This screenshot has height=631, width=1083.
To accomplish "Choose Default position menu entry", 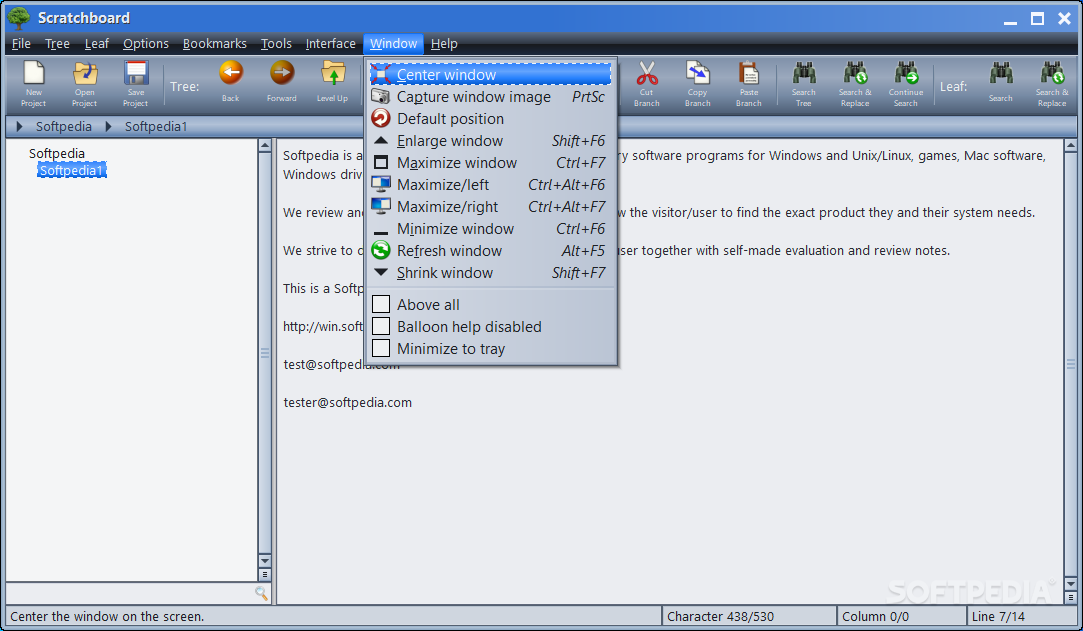I will pos(490,119).
